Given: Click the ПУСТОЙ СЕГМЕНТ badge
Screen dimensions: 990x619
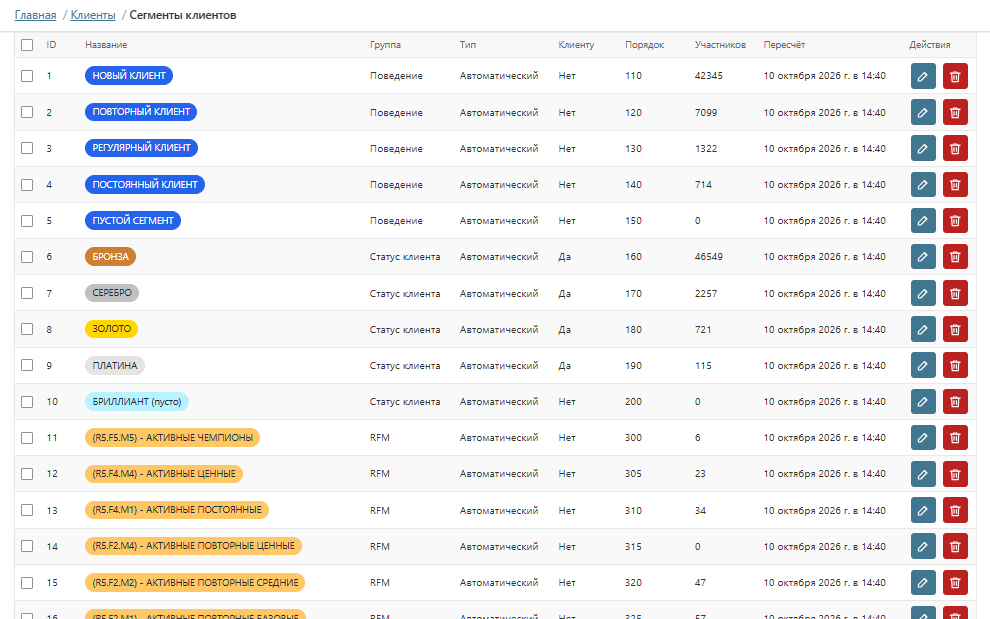Looking at the screenshot, I should click(133, 220).
